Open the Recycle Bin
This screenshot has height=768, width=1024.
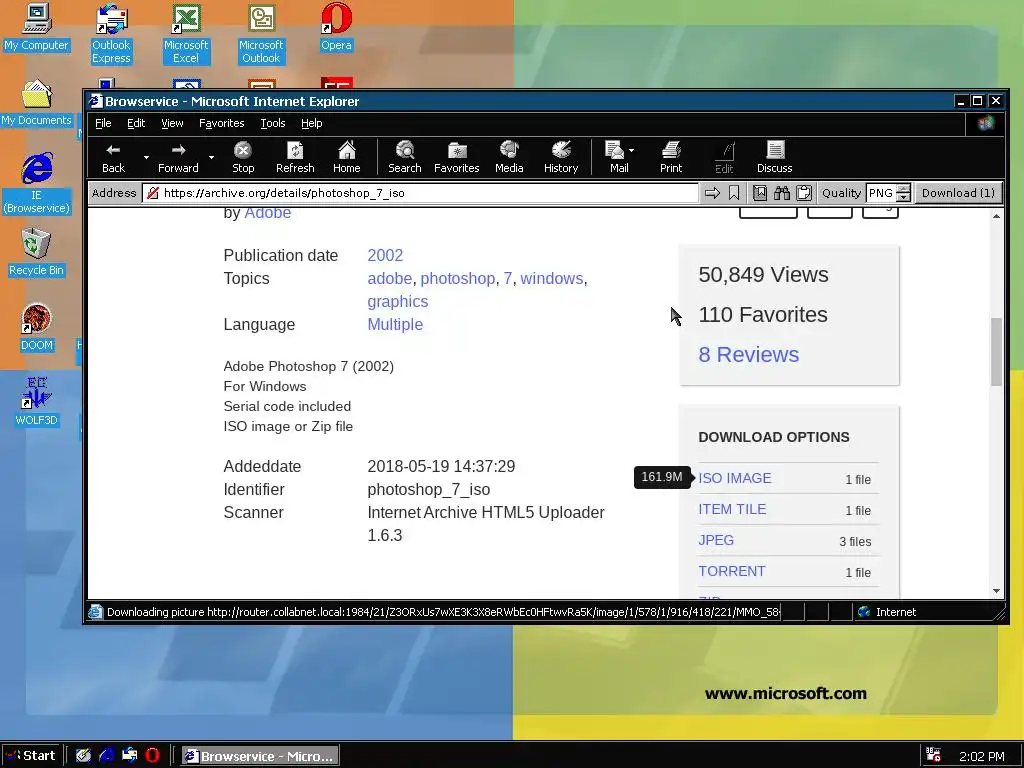click(x=36, y=252)
